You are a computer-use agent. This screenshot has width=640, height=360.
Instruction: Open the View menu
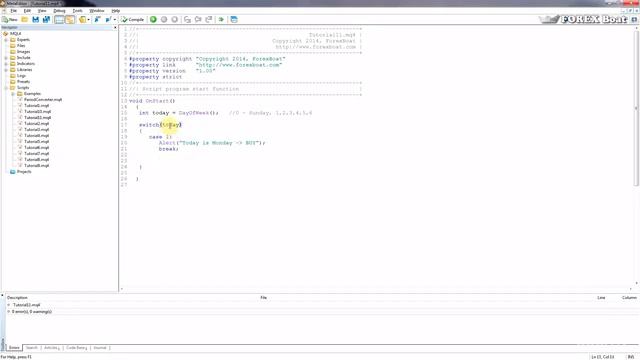[42, 11]
